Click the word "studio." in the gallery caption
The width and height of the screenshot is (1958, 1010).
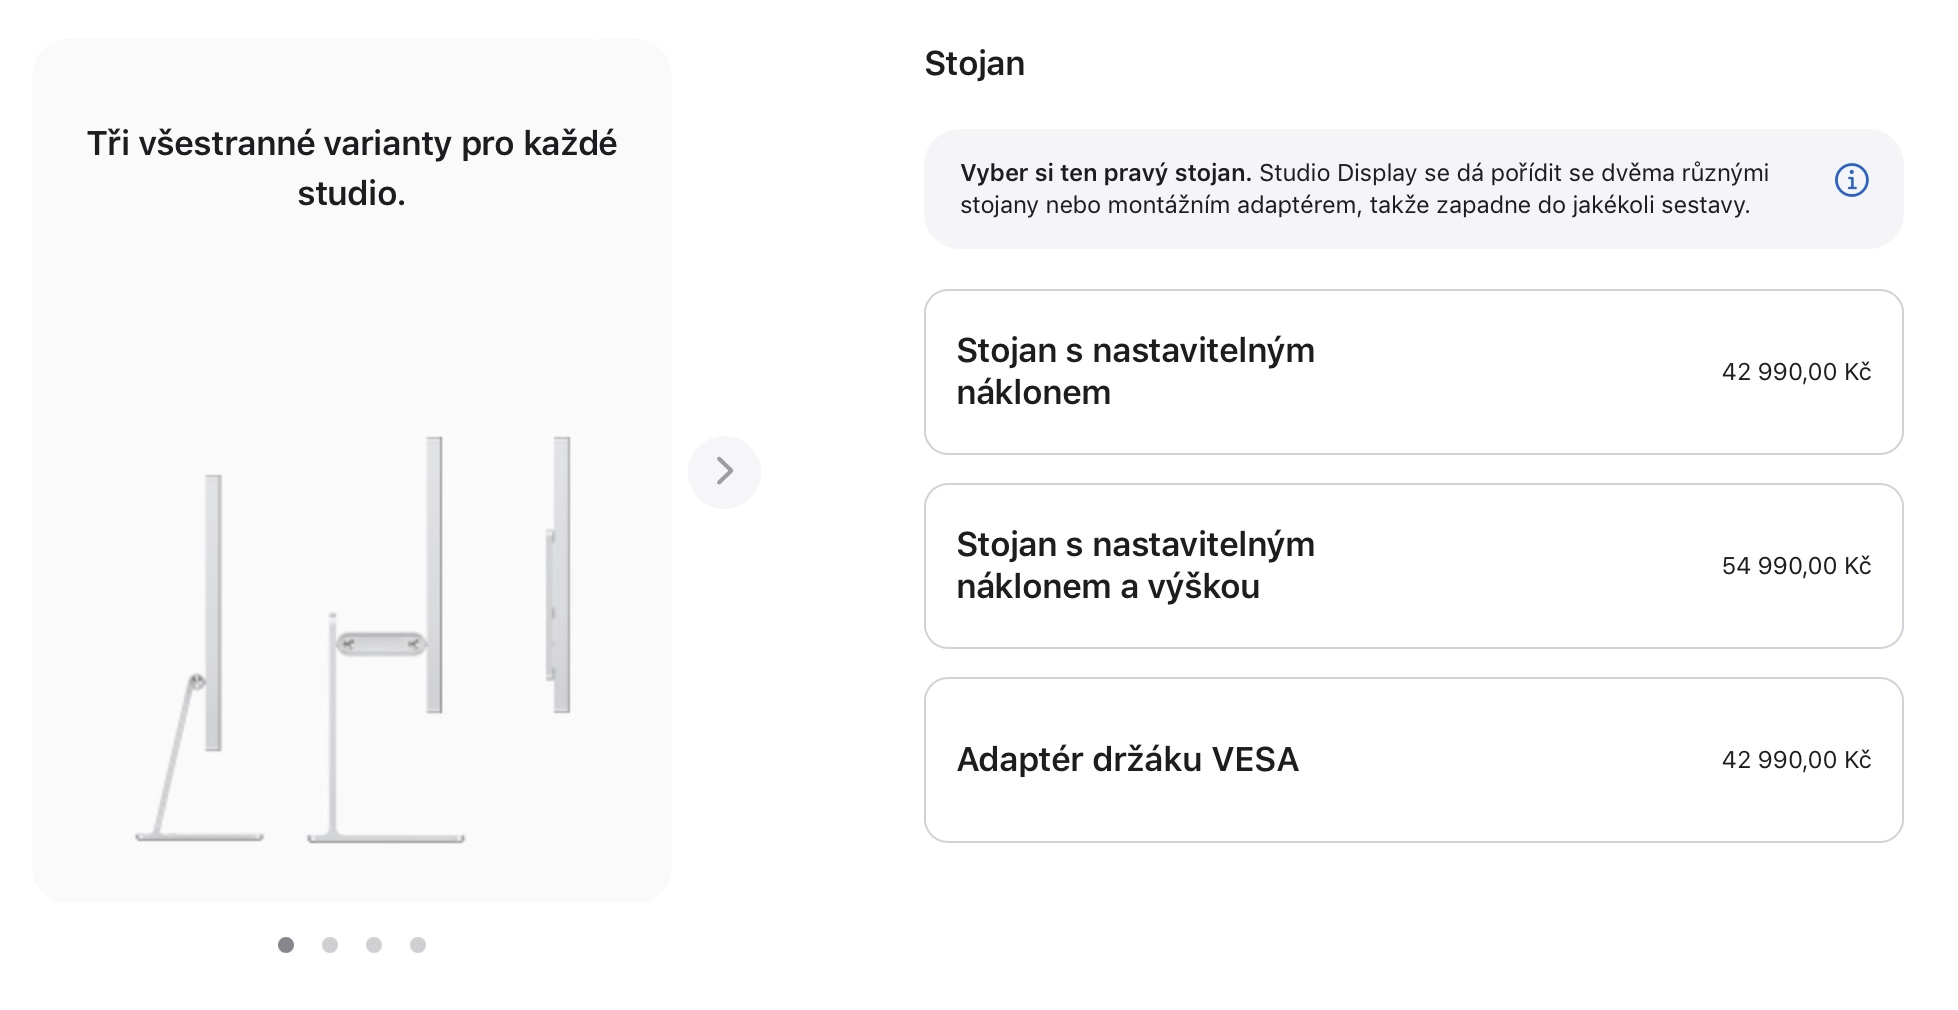point(351,194)
